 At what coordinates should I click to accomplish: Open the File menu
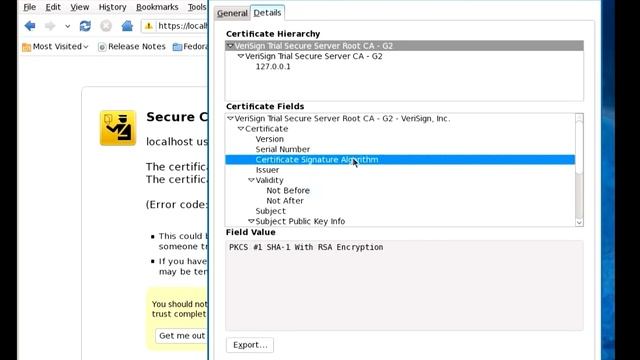[x=29, y=7]
